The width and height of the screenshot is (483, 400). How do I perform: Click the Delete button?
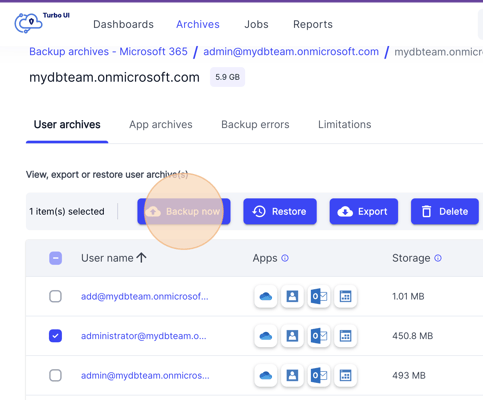coord(445,211)
